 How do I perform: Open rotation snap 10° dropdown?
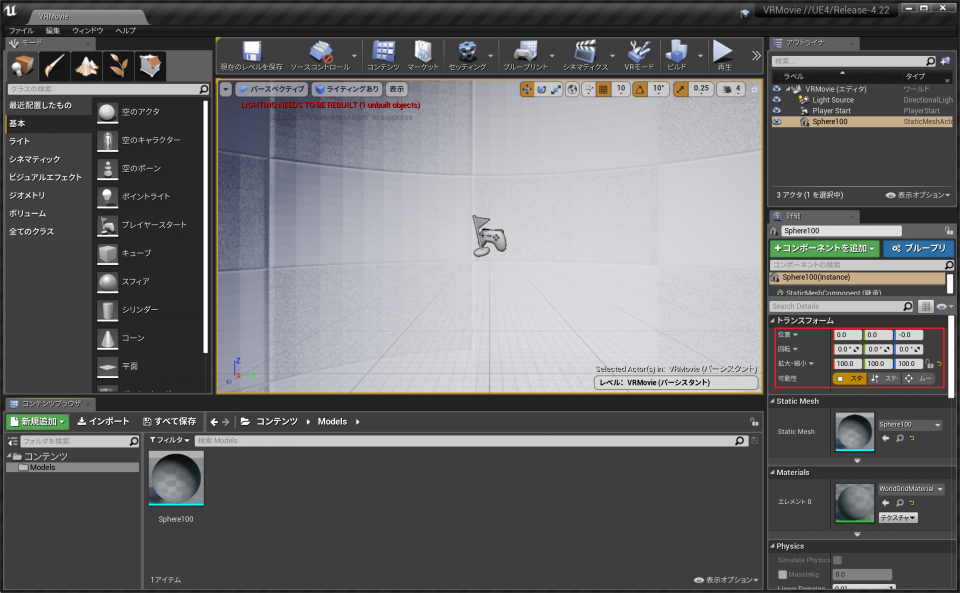tap(658, 89)
